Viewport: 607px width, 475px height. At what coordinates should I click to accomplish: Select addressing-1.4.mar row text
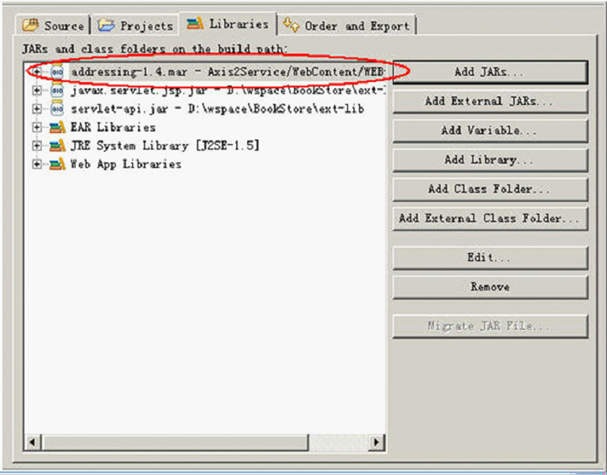coord(228,72)
